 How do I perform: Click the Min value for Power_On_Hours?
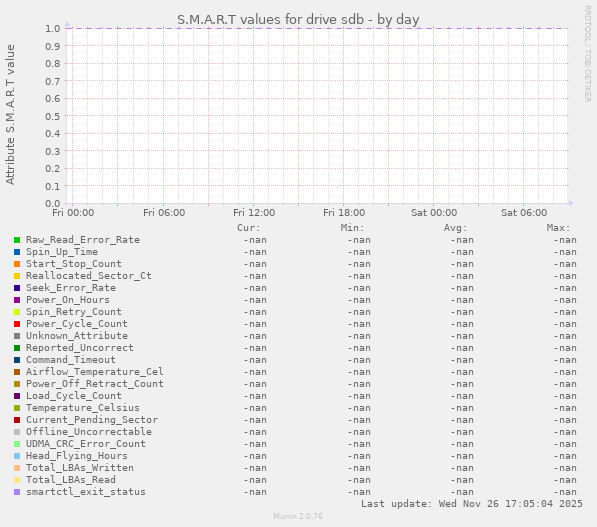tap(359, 300)
